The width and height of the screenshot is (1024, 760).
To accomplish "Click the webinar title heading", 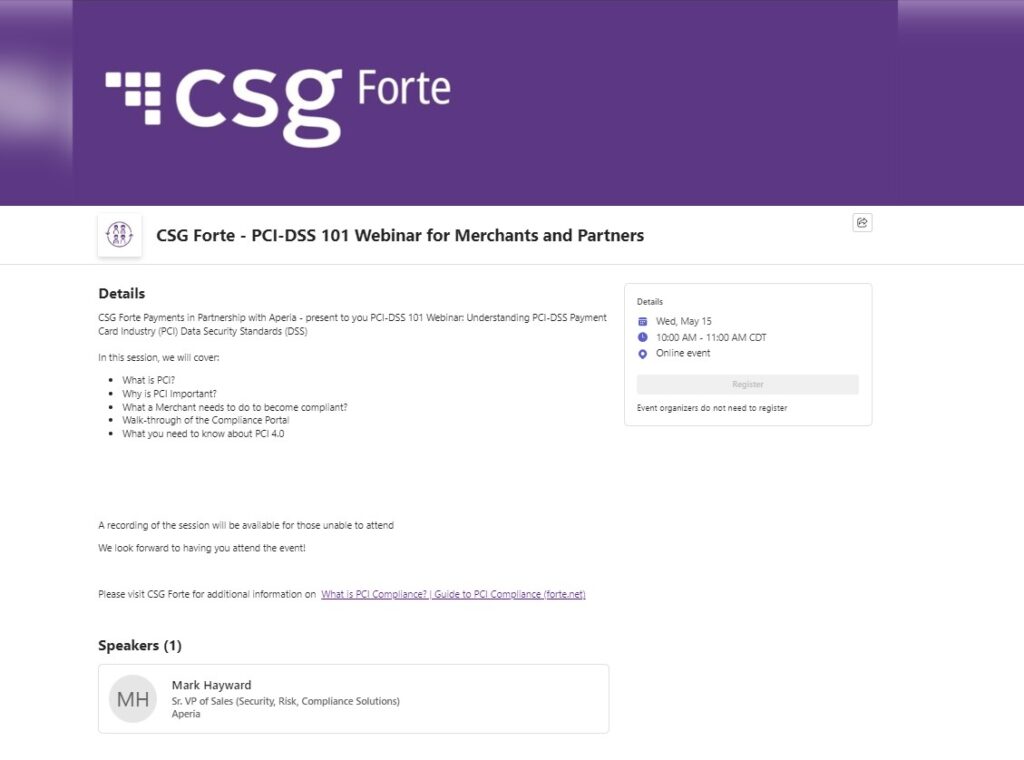I will [400, 235].
